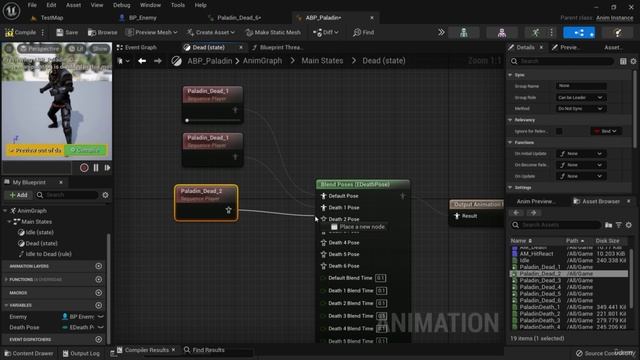Screen dimensions: 640x360
Task: Open the sync Method dropdown
Action: [x=581, y=109]
